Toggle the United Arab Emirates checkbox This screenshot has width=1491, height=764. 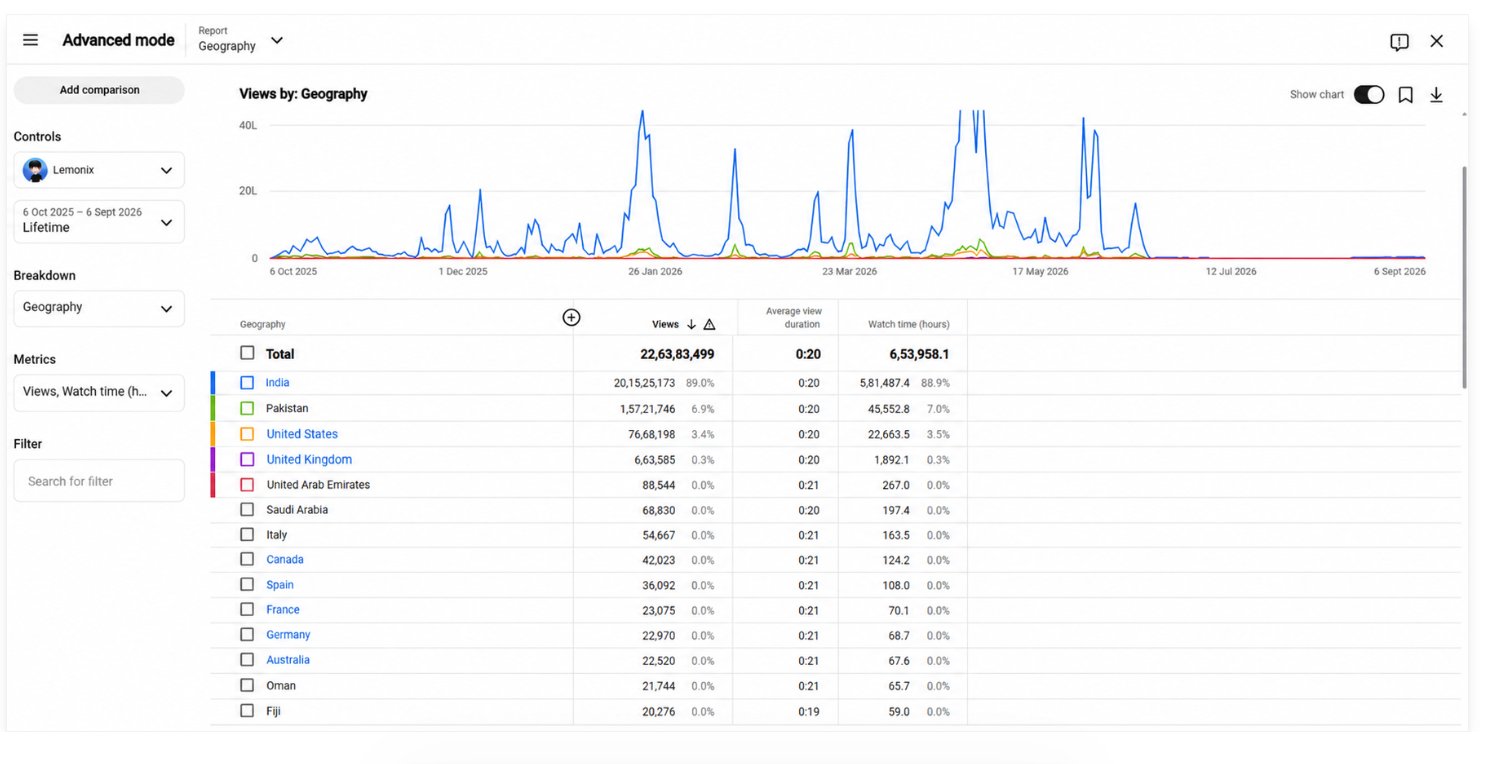(247, 484)
